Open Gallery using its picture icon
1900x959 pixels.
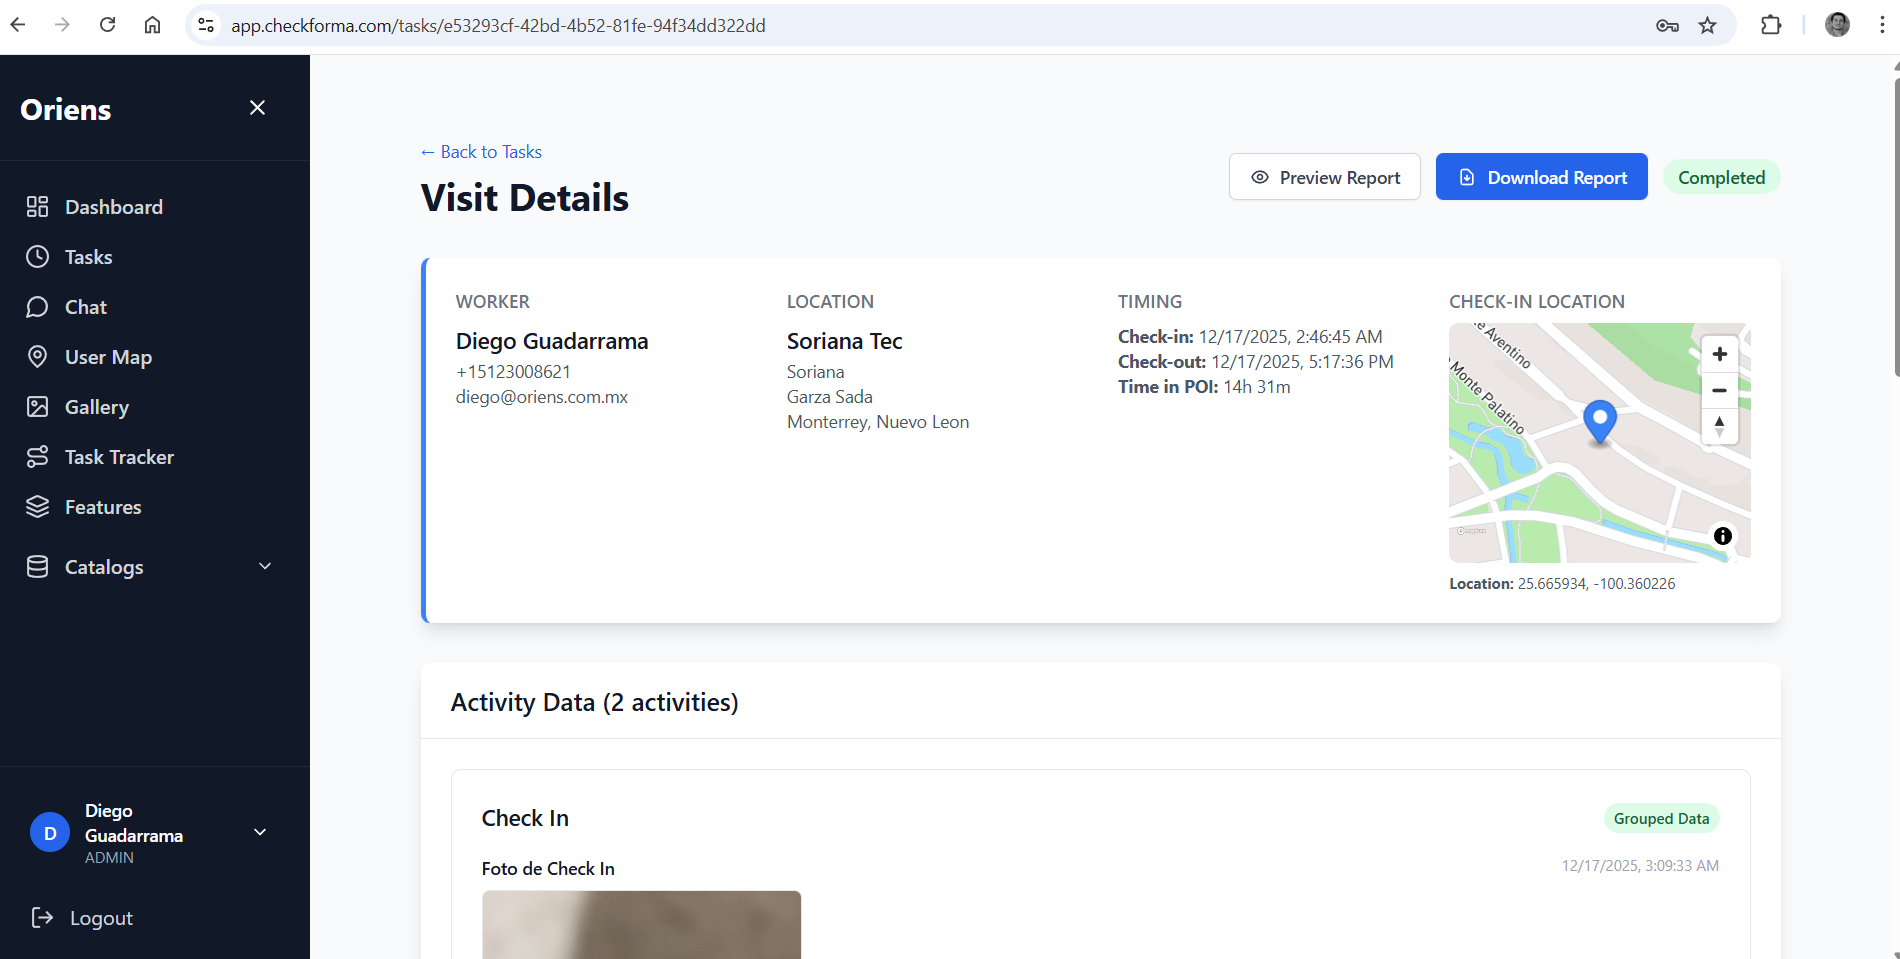pos(38,406)
